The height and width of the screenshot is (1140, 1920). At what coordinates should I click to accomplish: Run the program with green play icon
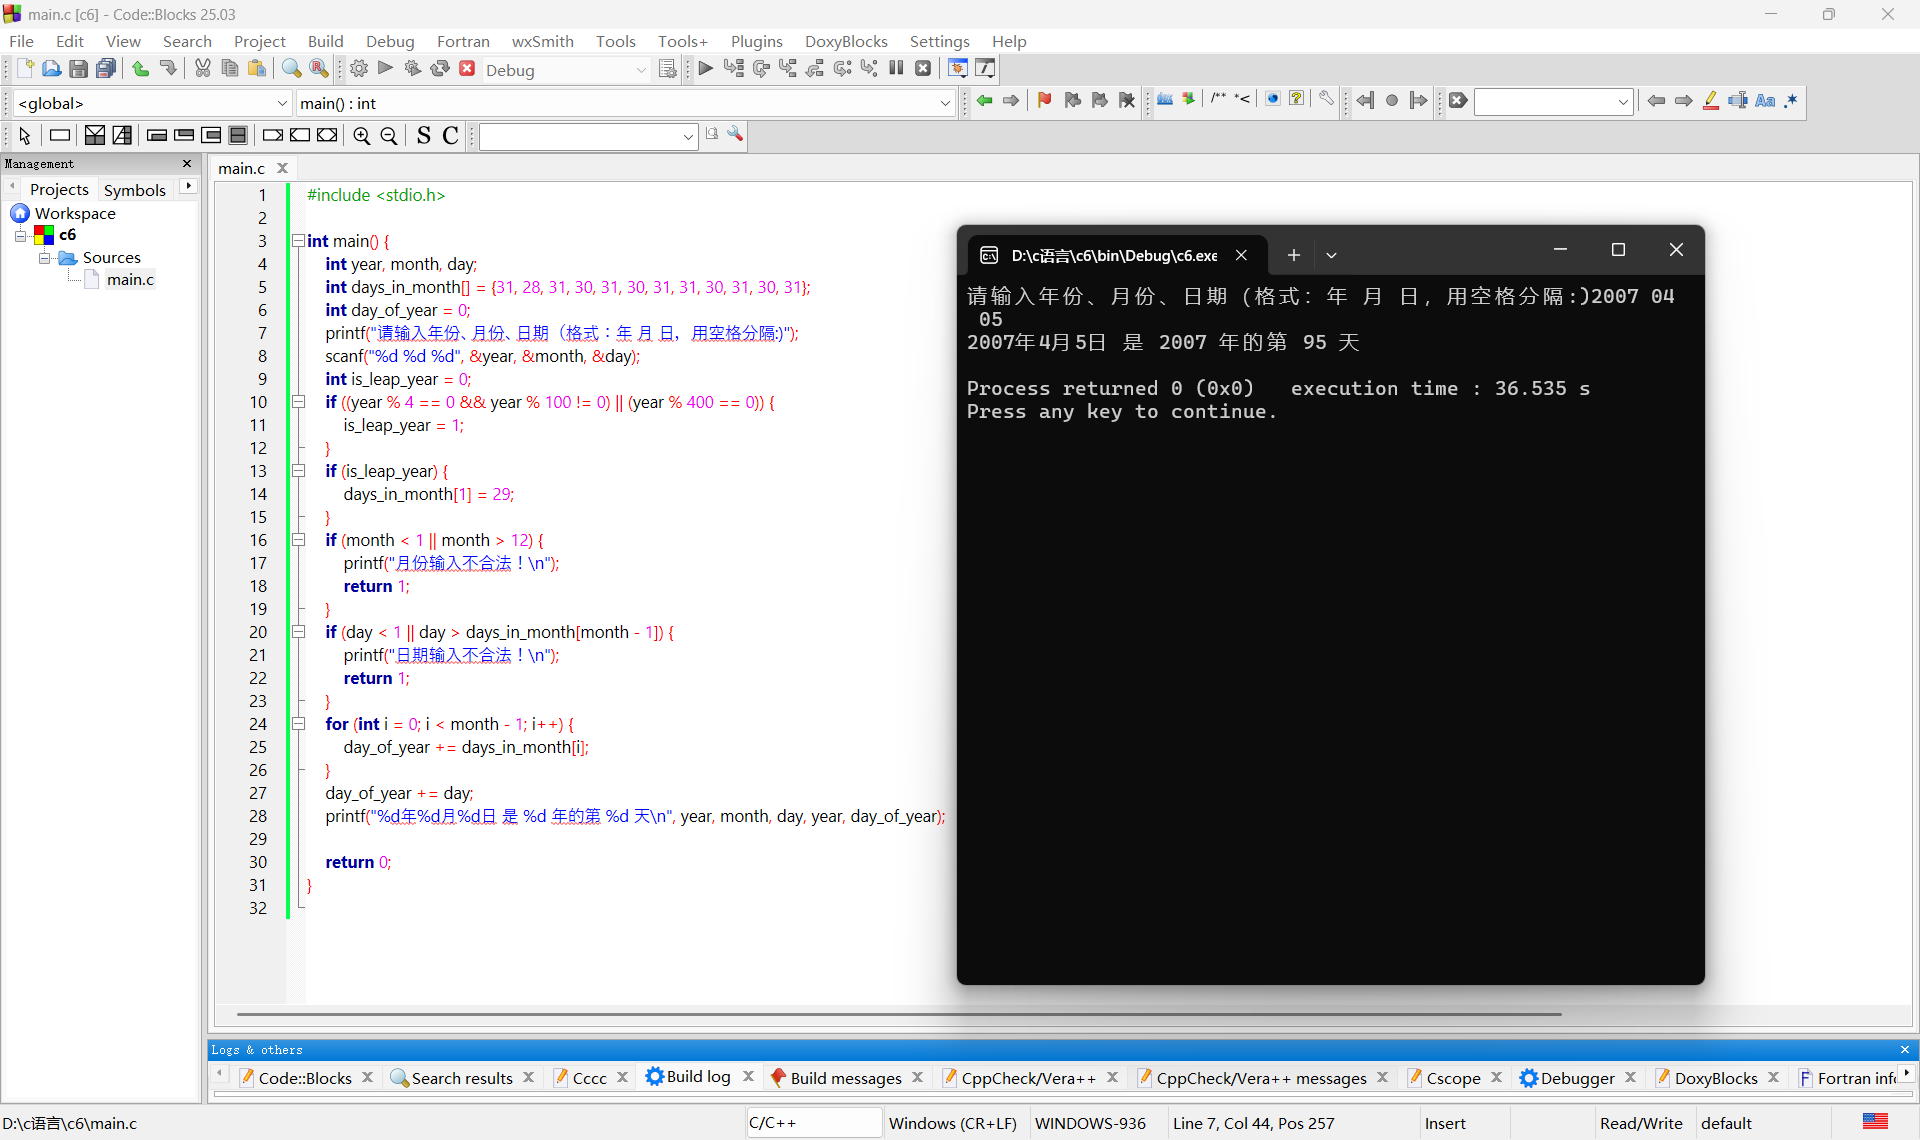[x=385, y=69]
